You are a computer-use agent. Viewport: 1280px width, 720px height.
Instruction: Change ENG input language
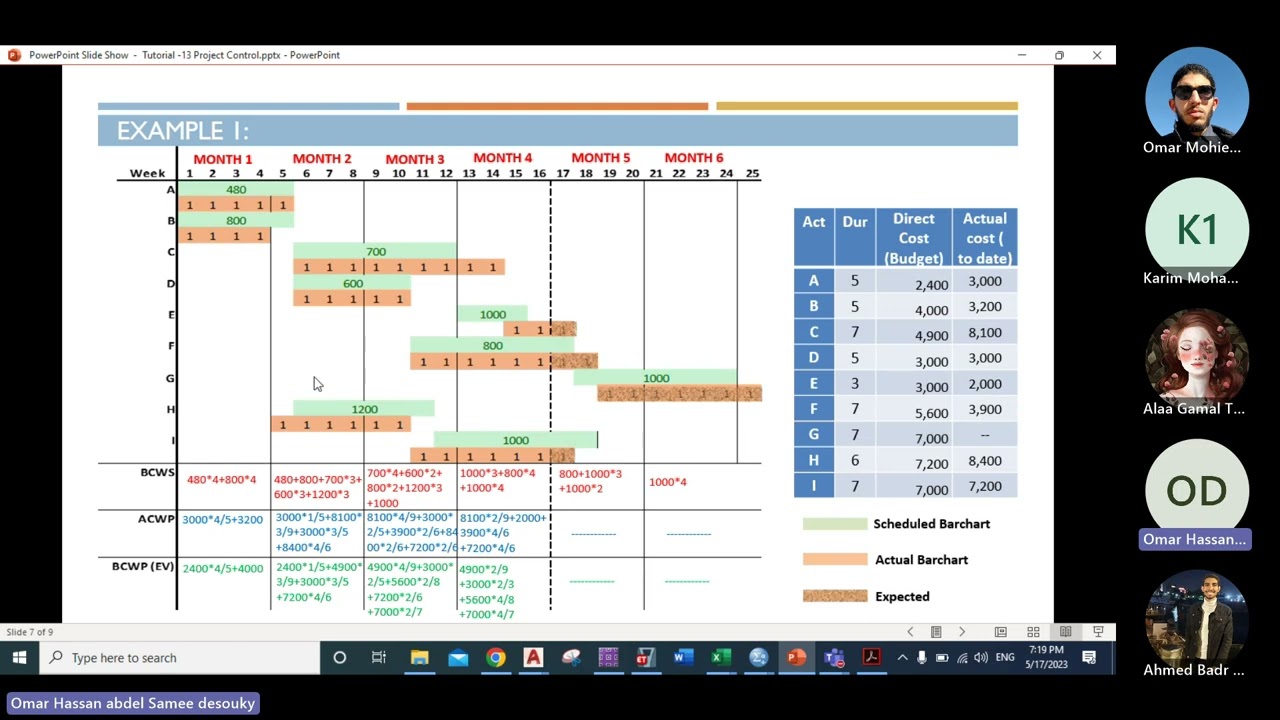coord(1005,657)
